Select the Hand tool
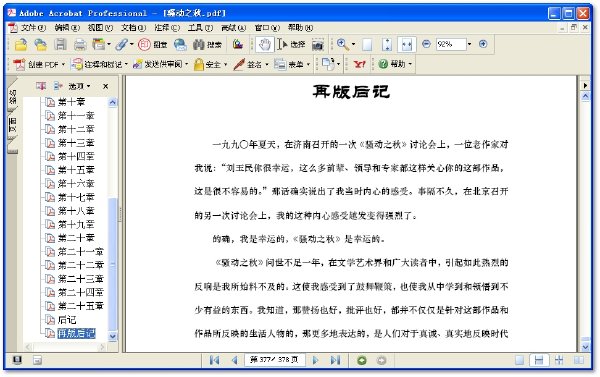 point(264,45)
